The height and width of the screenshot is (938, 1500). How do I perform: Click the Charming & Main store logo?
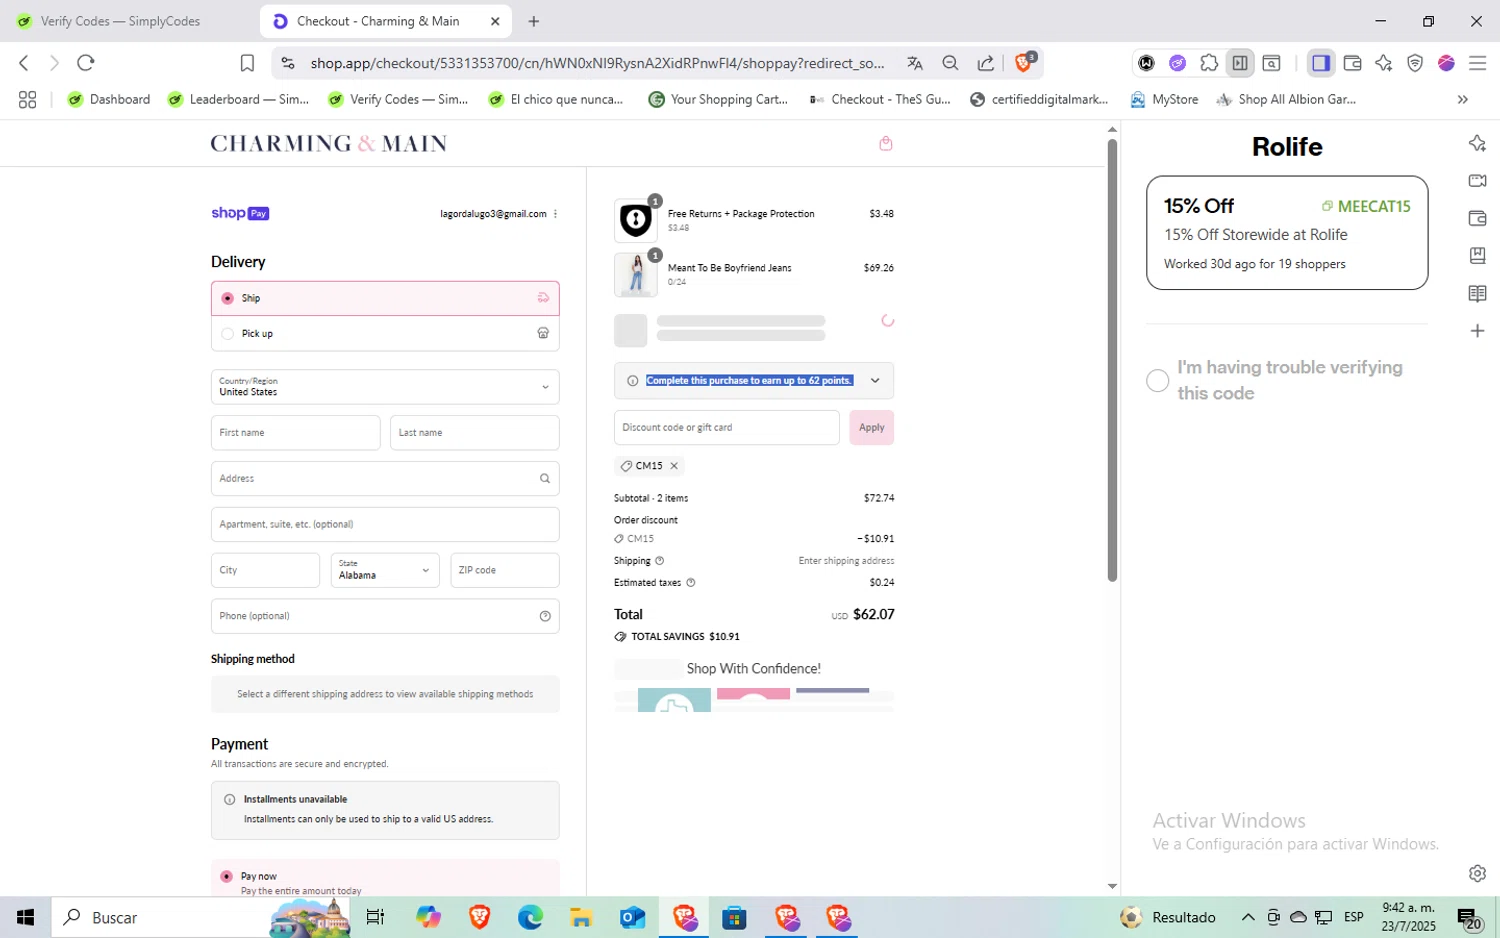[x=328, y=144]
